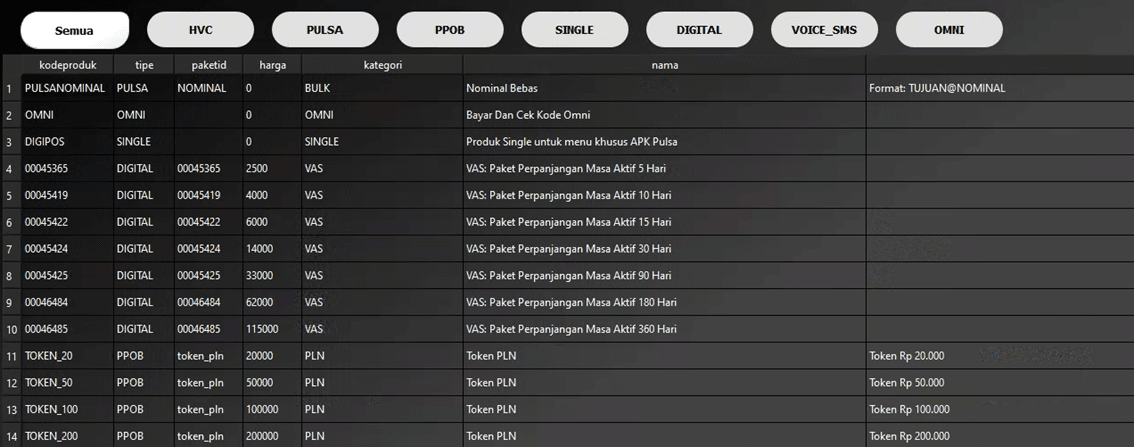1134x447 pixels.
Task: Click the harga column header
Action: (x=272, y=64)
